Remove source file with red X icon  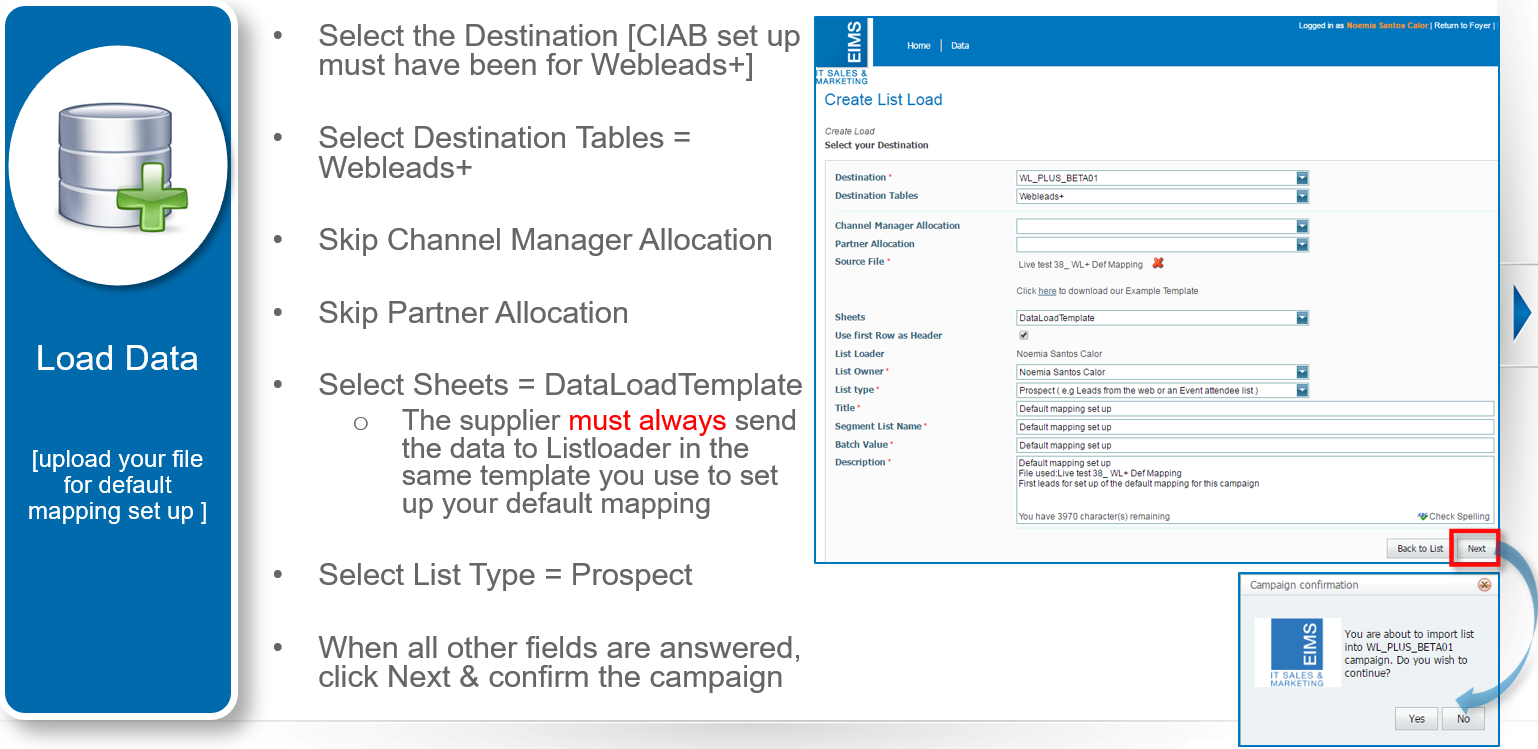pos(1158,264)
